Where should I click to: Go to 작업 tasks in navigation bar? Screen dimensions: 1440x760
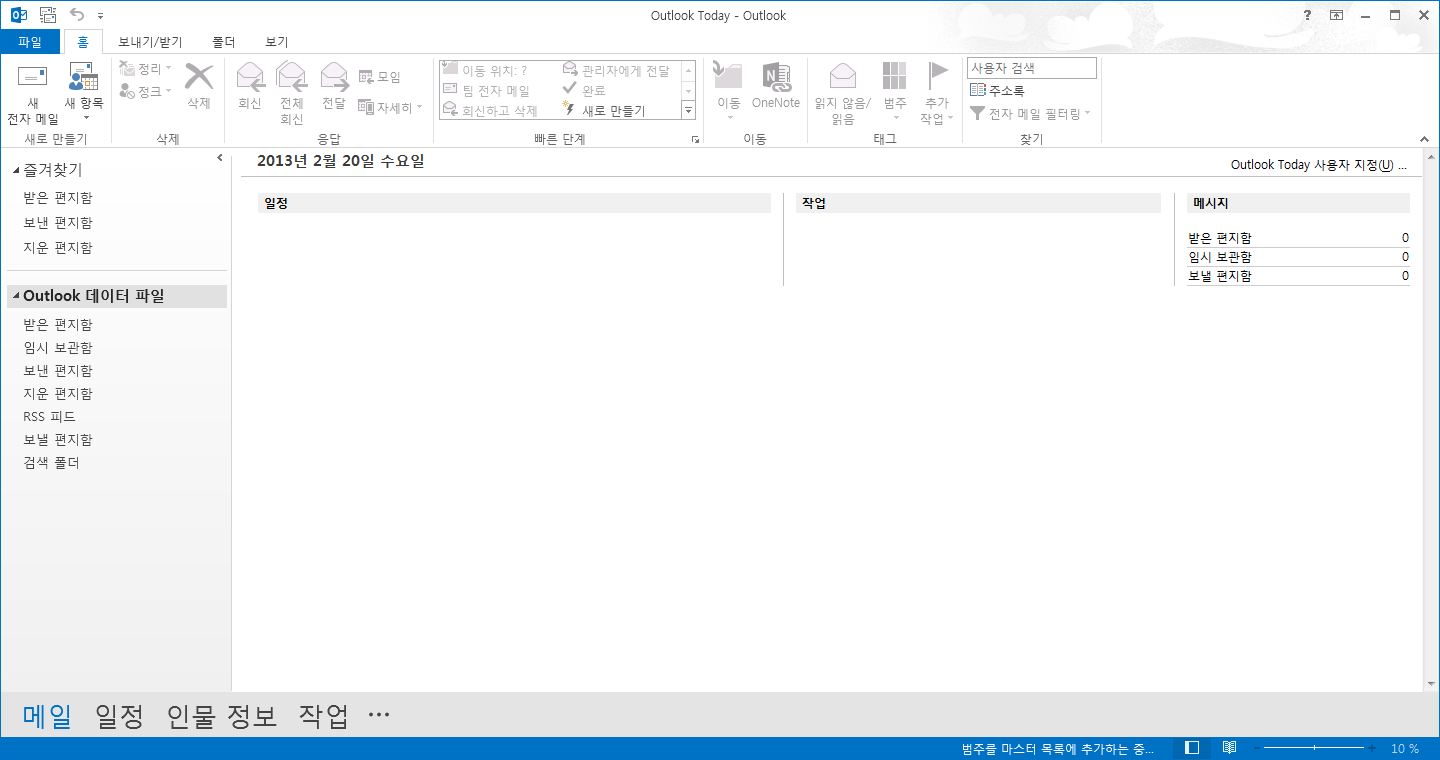[x=324, y=716]
